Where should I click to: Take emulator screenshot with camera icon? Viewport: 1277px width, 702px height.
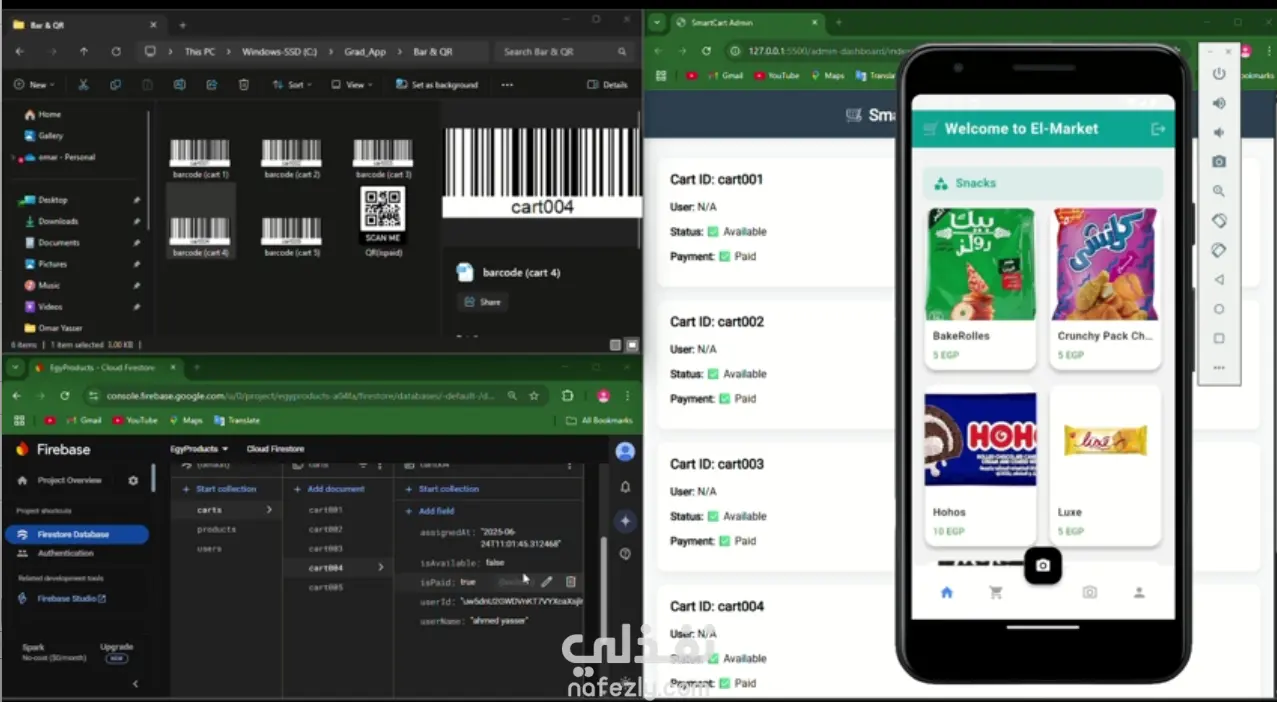(1219, 161)
